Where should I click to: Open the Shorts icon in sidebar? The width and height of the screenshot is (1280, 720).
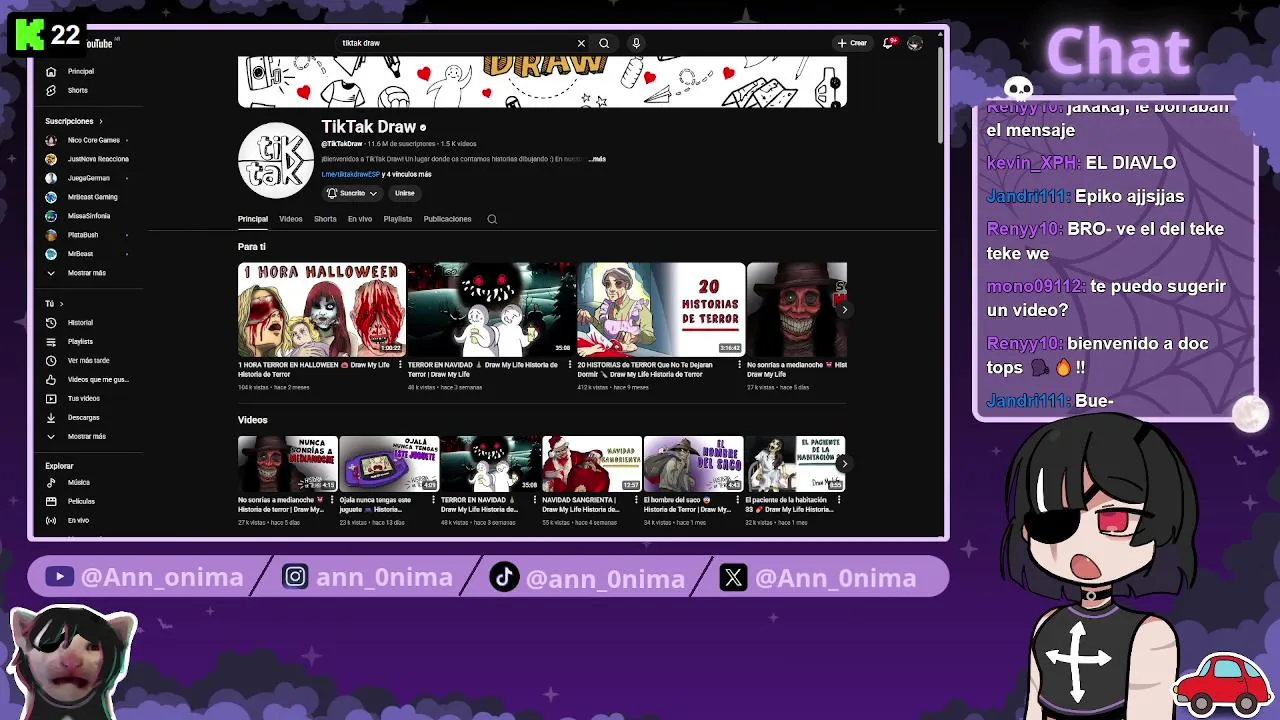51,90
